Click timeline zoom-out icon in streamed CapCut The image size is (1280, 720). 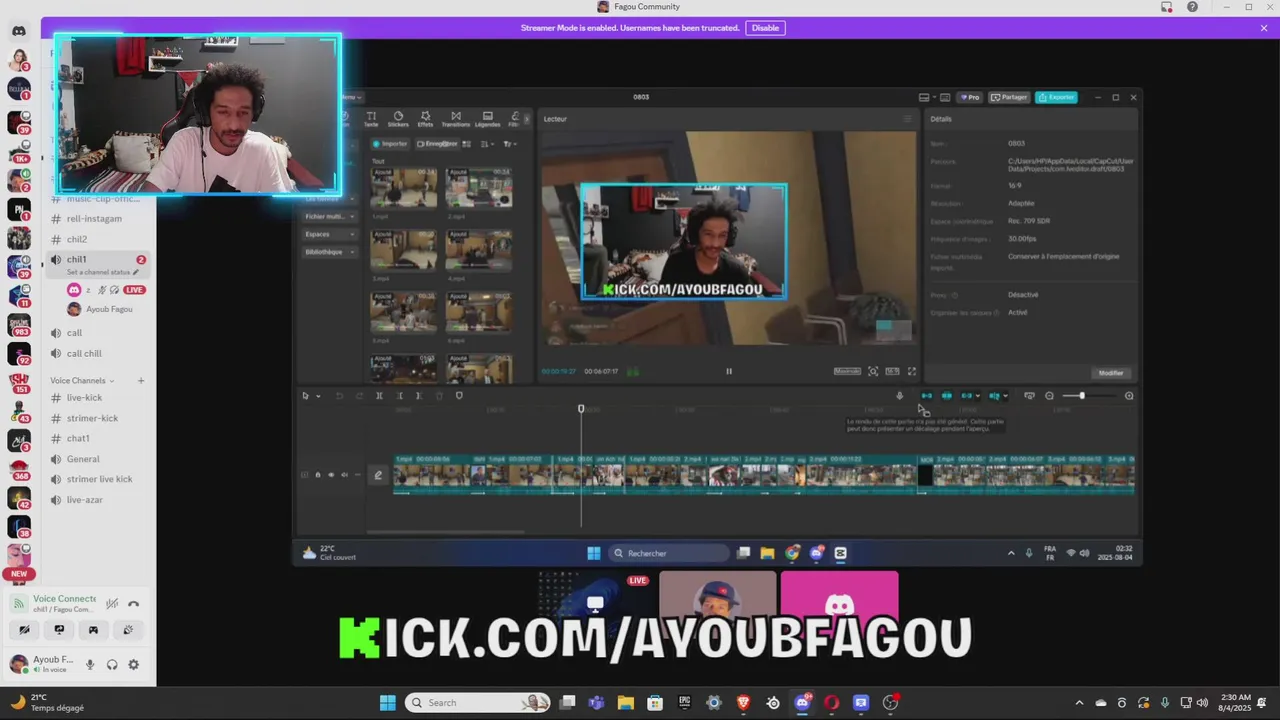(1049, 396)
